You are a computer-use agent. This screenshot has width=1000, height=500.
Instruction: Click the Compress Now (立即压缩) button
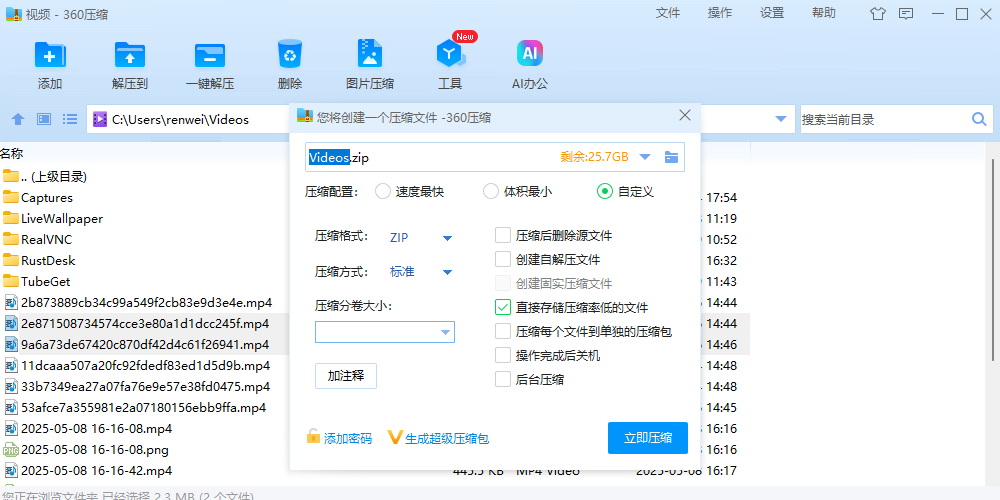pos(647,438)
